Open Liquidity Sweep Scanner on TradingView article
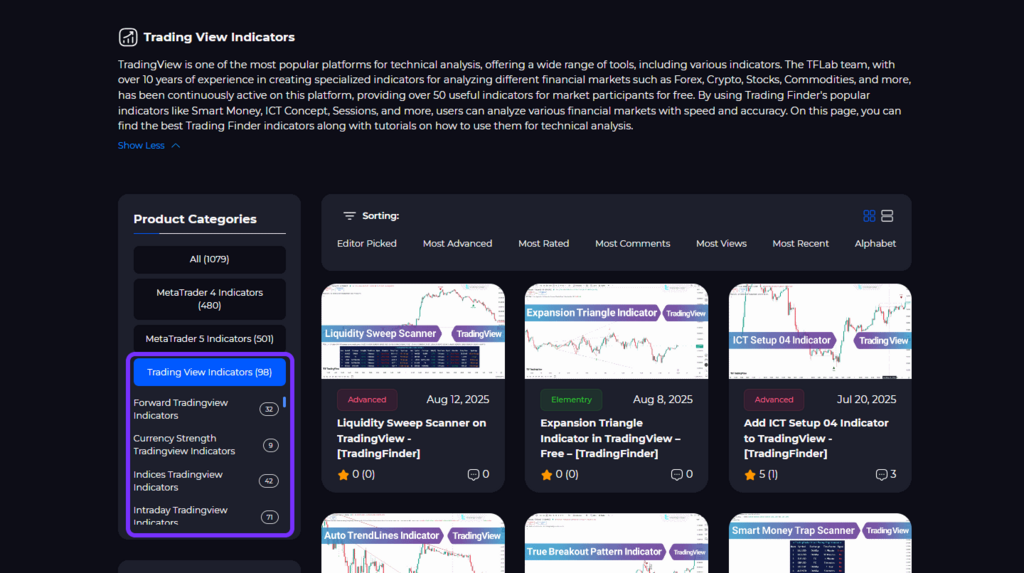1024x573 pixels. [411, 438]
